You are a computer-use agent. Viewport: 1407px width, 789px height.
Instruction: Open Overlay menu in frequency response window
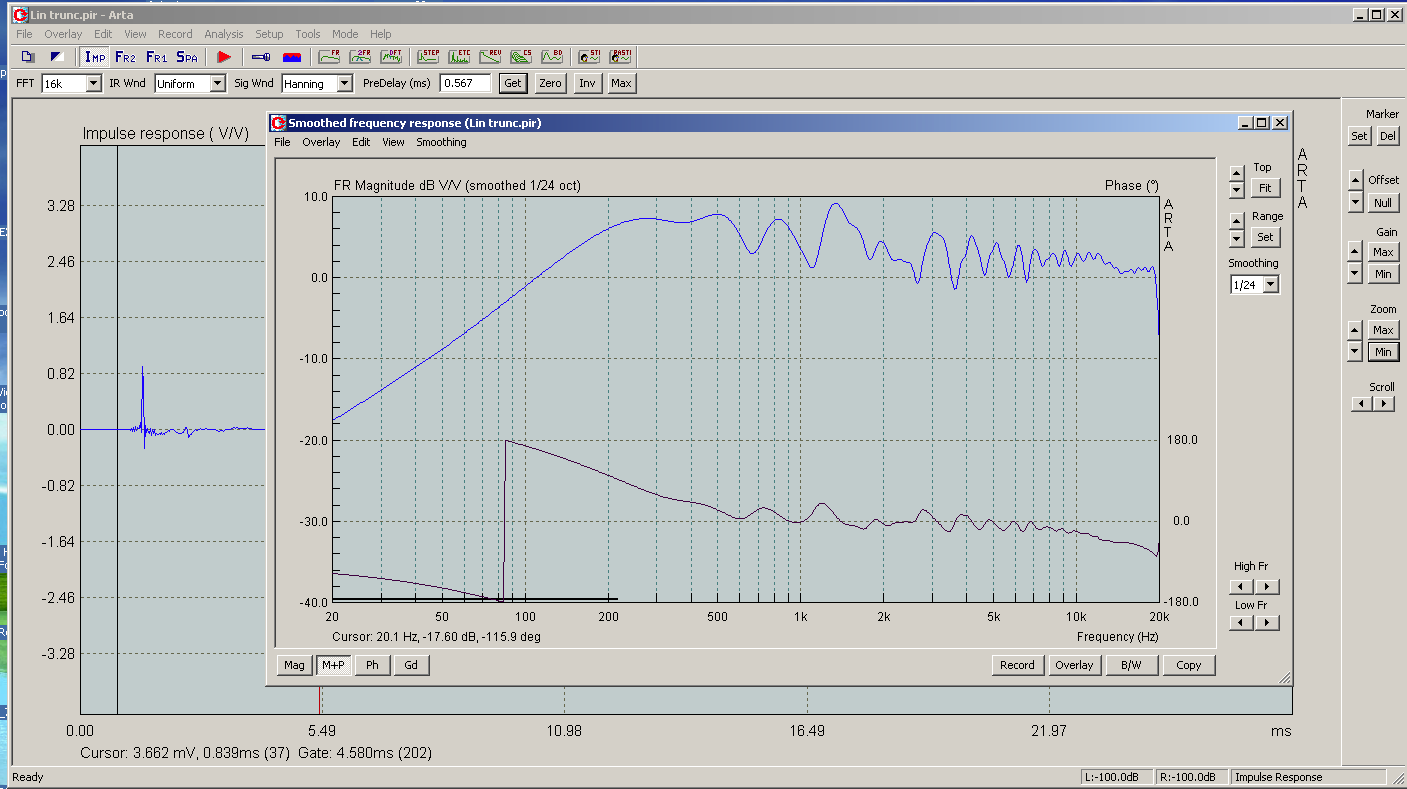(x=321, y=142)
